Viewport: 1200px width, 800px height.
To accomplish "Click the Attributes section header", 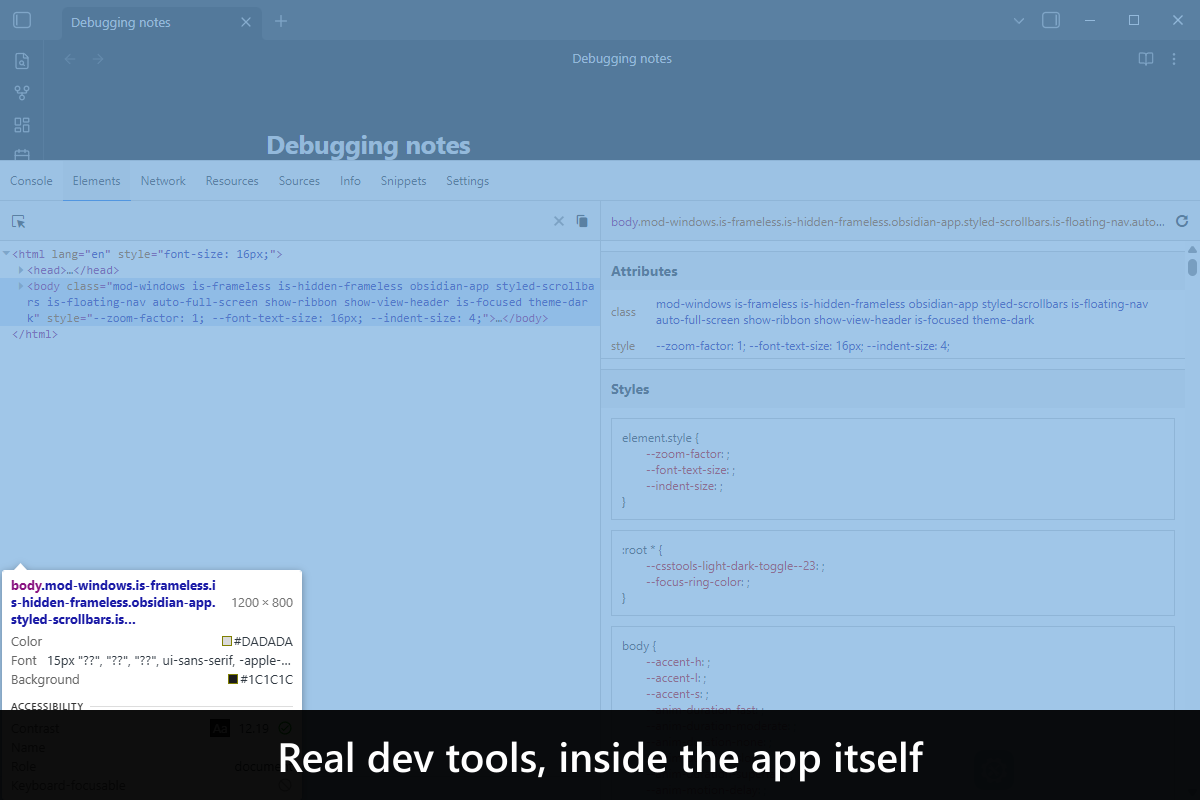I will (x=892, y=271).
